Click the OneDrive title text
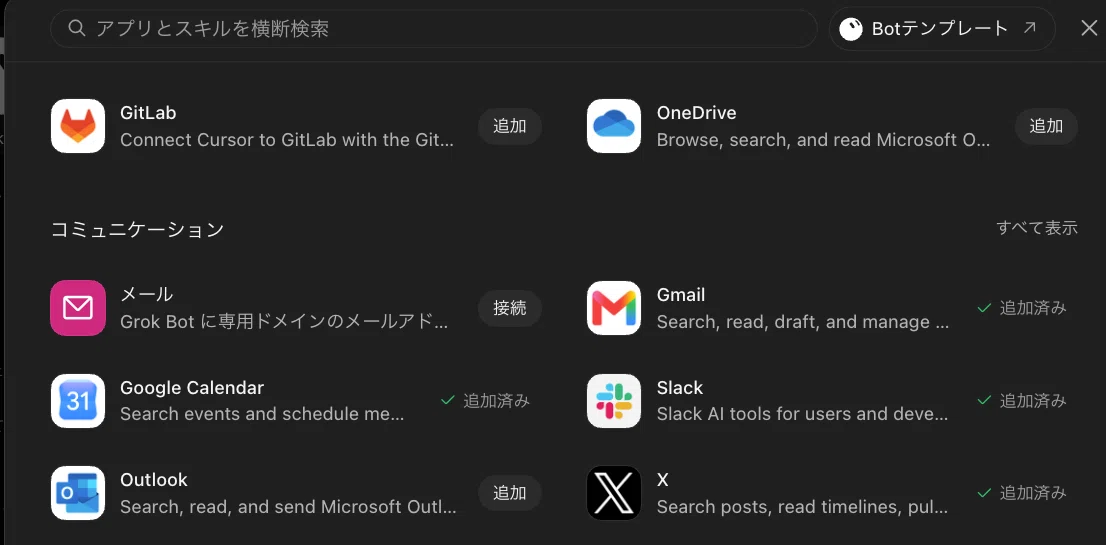 pos(696,113)
